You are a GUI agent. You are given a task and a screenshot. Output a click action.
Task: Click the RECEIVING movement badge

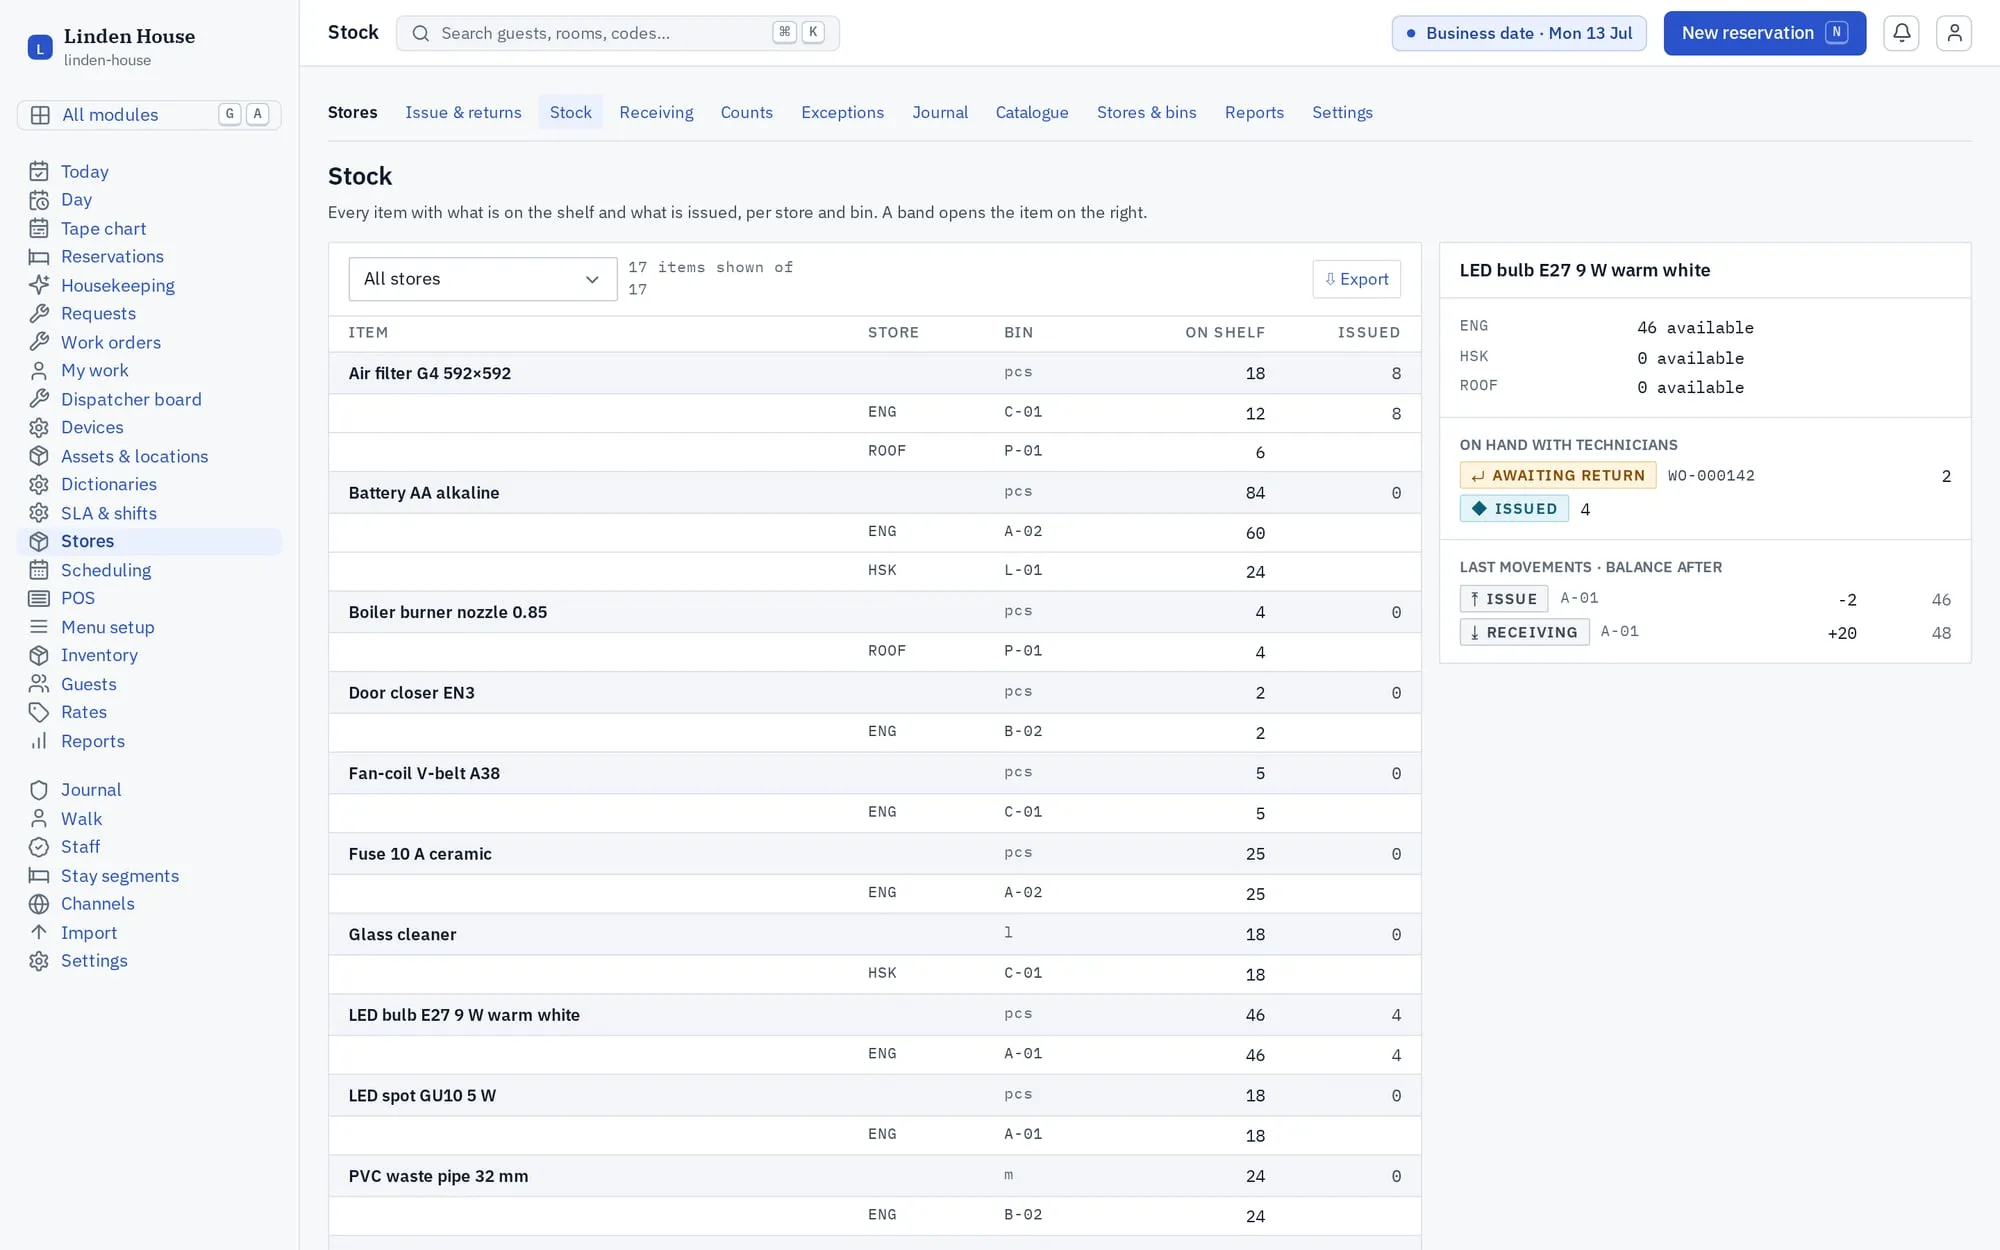1524,632
